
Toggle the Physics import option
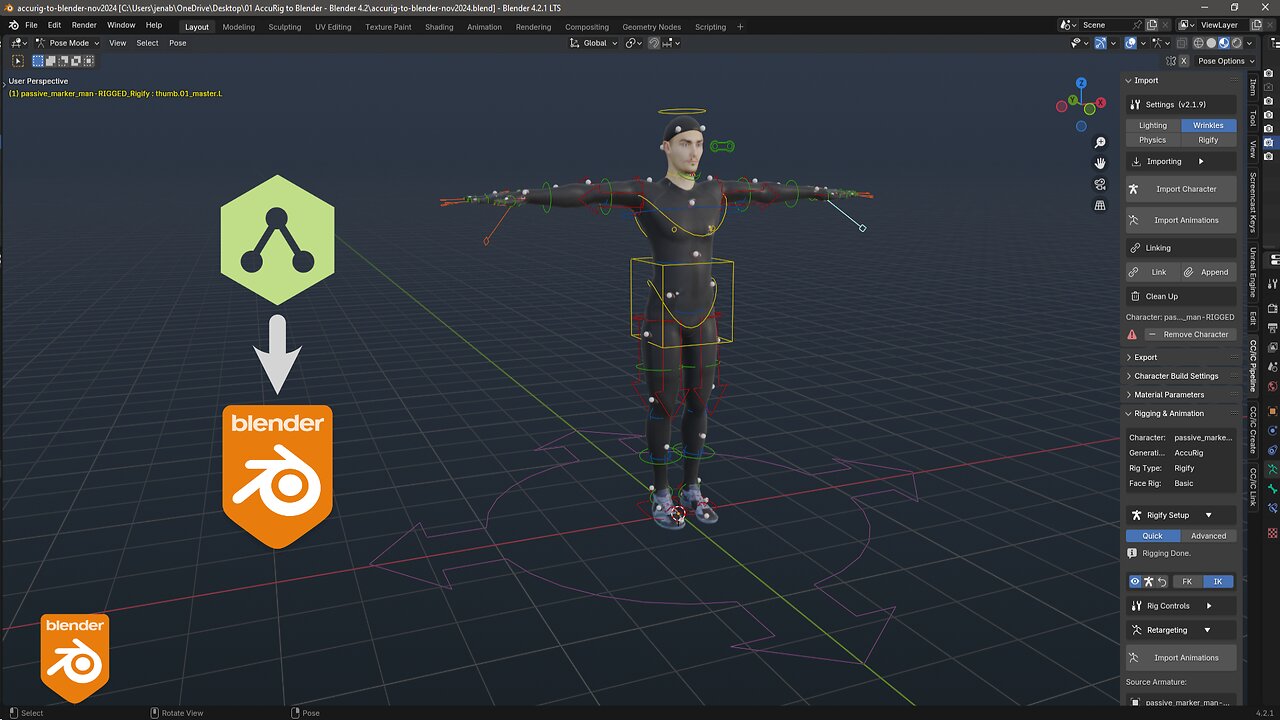click(x=1152, y=140)
